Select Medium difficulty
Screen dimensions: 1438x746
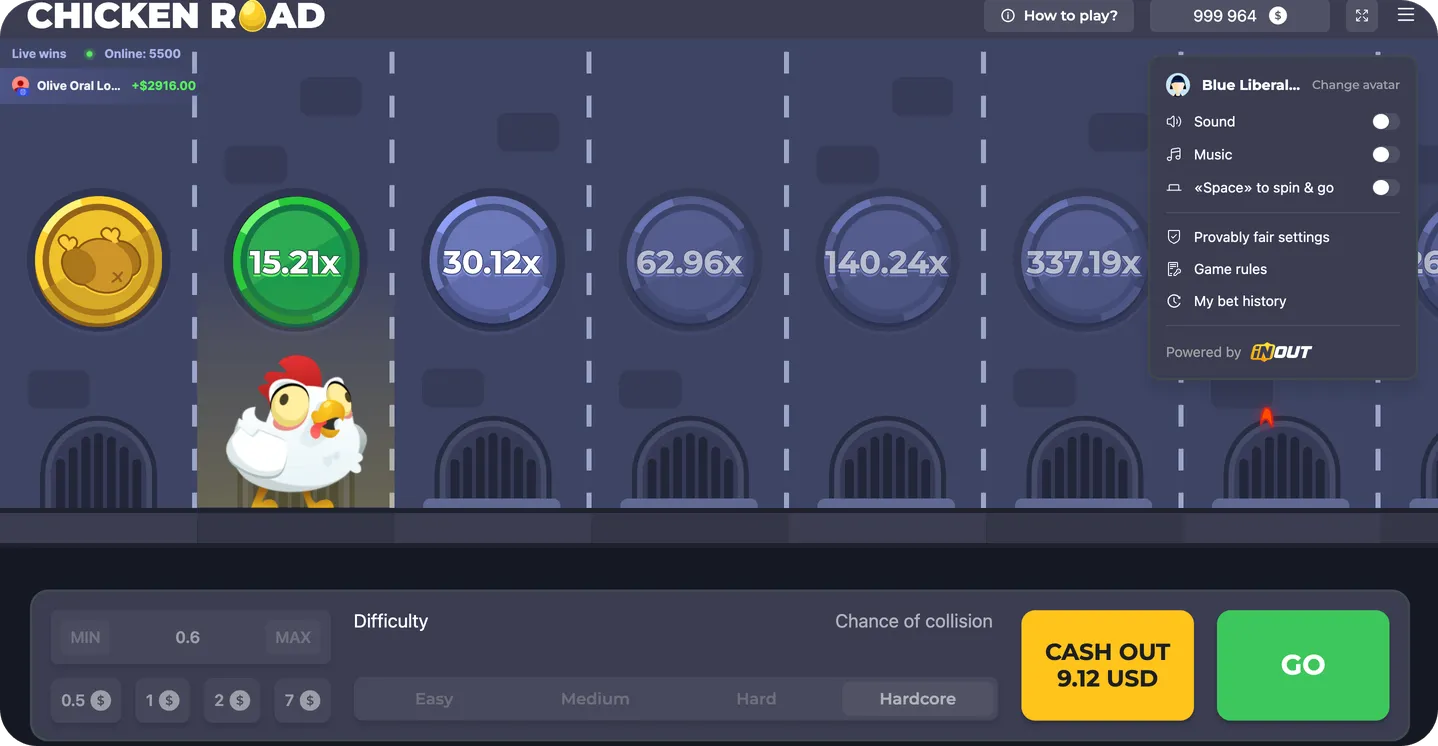pos(595,699)
